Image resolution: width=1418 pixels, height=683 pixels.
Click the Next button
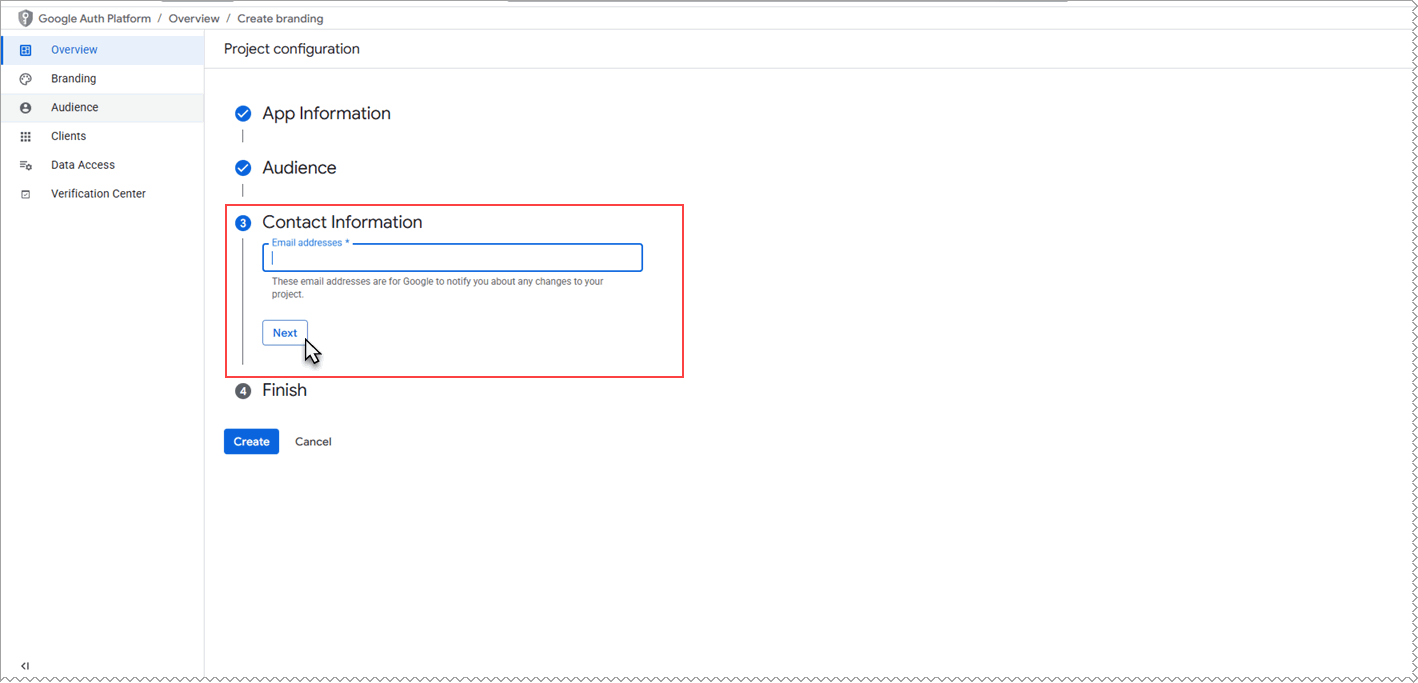pos(285,333)
